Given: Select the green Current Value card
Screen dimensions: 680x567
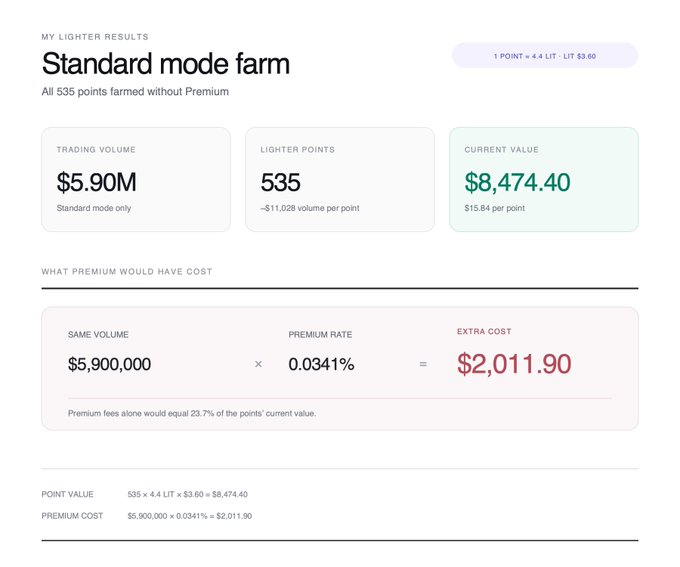Looking at the screenshot, I should [x=544, y=179].
